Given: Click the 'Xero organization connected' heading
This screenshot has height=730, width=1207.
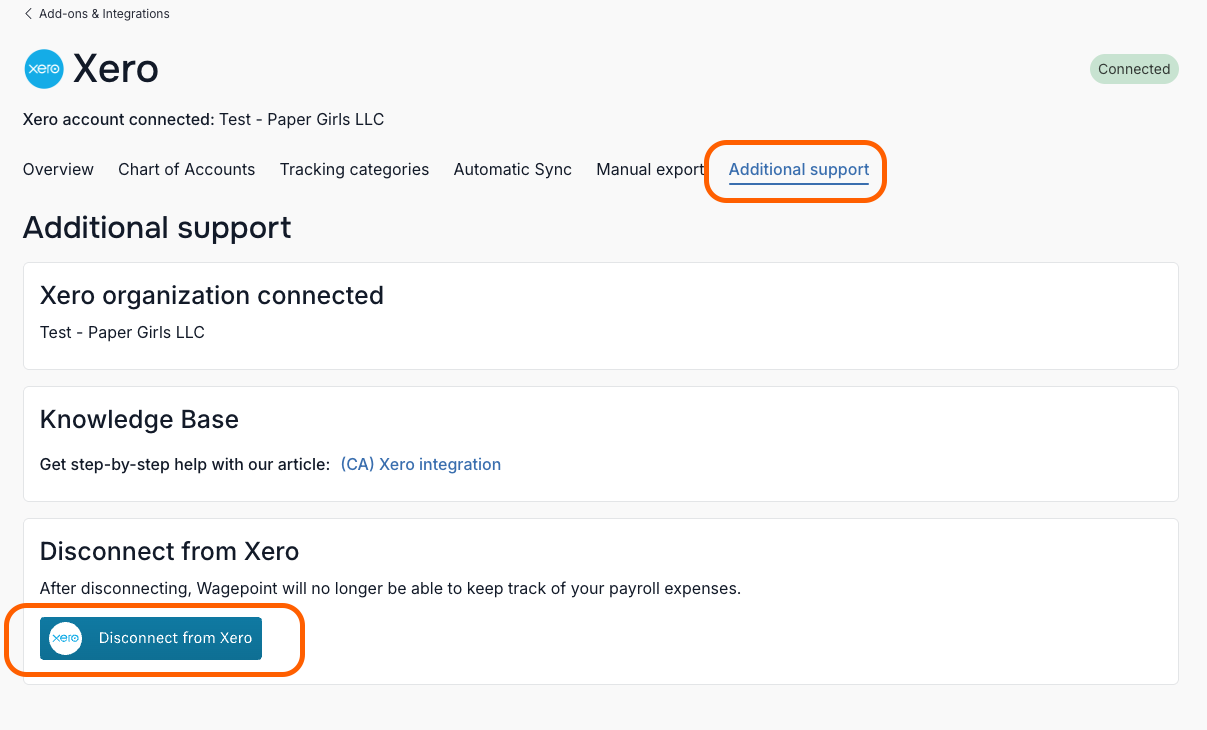Looking at the screenshot, I should click(212, 296).
